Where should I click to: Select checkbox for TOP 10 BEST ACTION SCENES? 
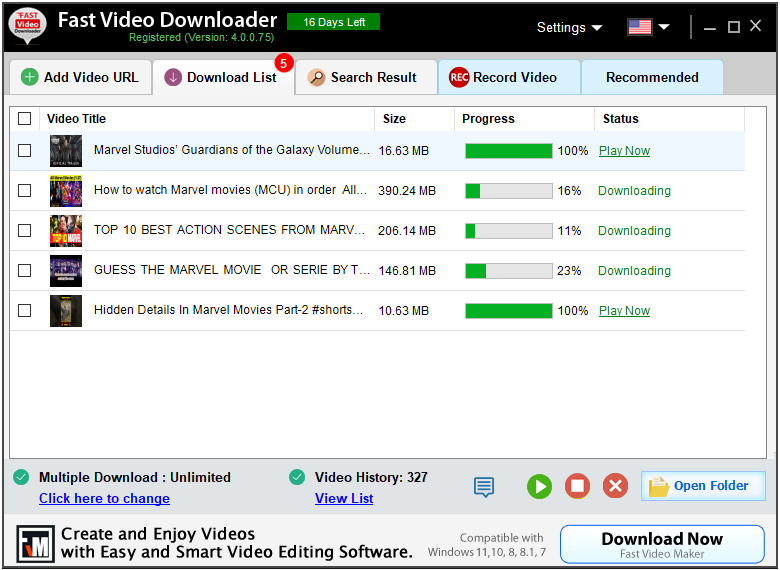point(25,231)
